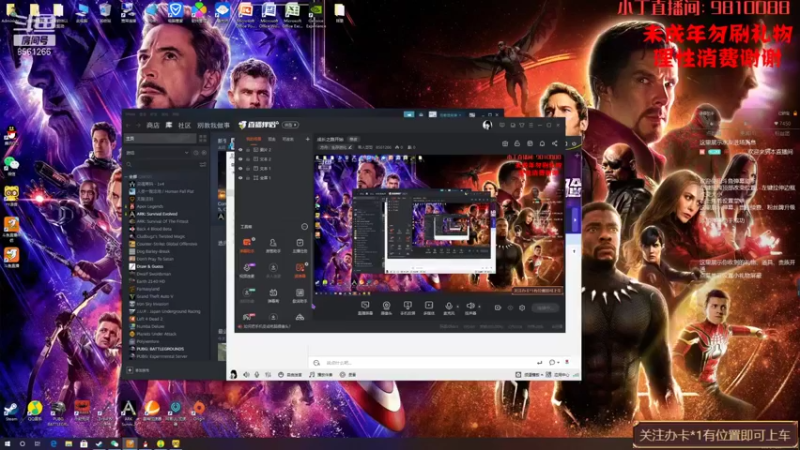The width and height of the screenshot is (800, 450).
Task: Add a new scene with plus button
Action: 307,139
